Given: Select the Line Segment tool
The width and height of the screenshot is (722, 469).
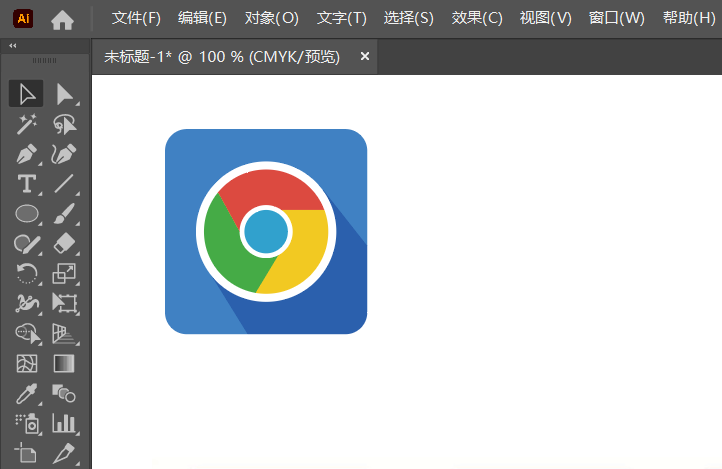Looking at the screenshot, I should (64, 184).
